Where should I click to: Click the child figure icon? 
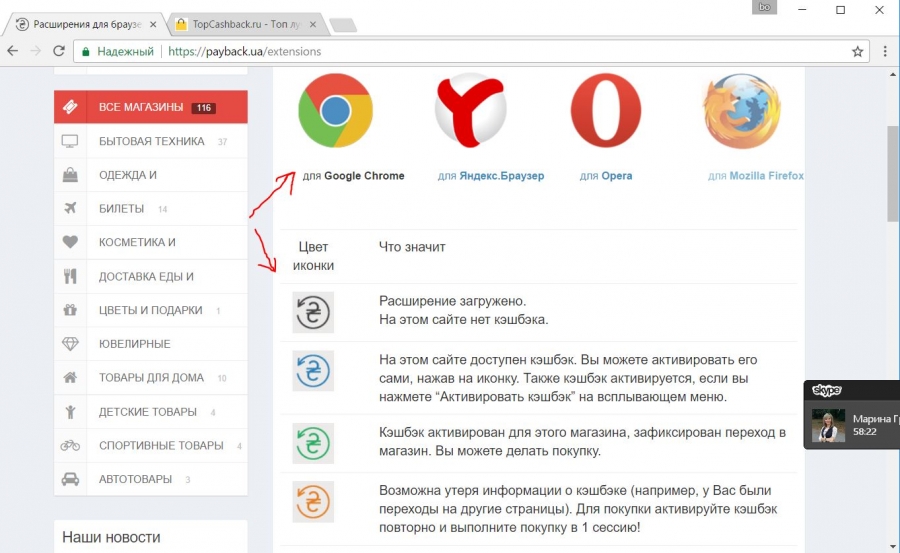click(x=70, y=412)
